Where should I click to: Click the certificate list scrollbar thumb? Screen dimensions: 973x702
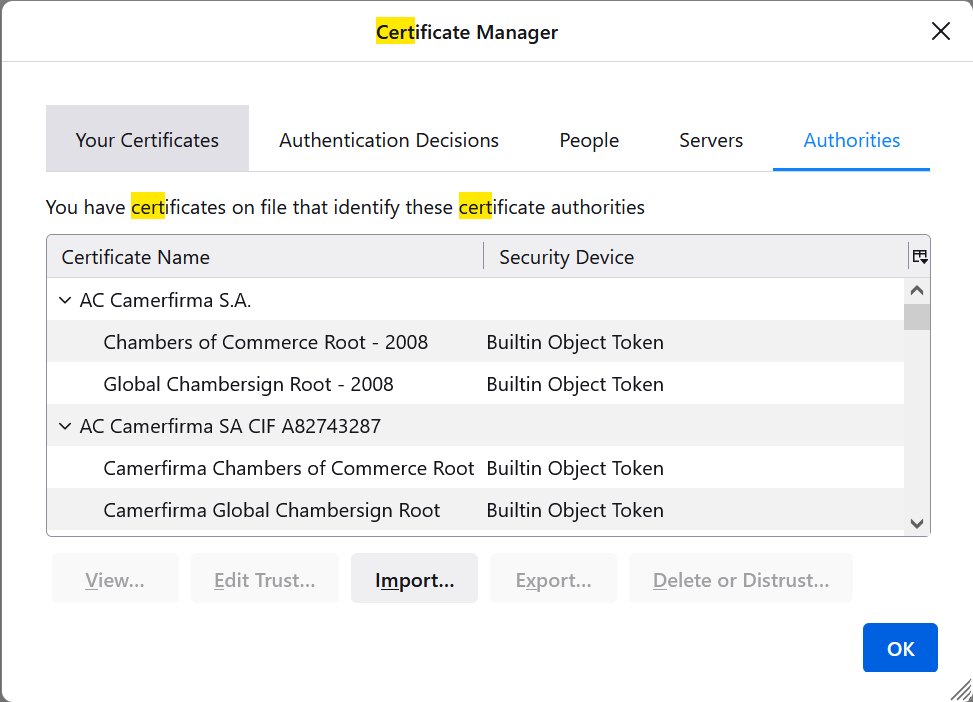pyautogui.click(x=917, y=317)
